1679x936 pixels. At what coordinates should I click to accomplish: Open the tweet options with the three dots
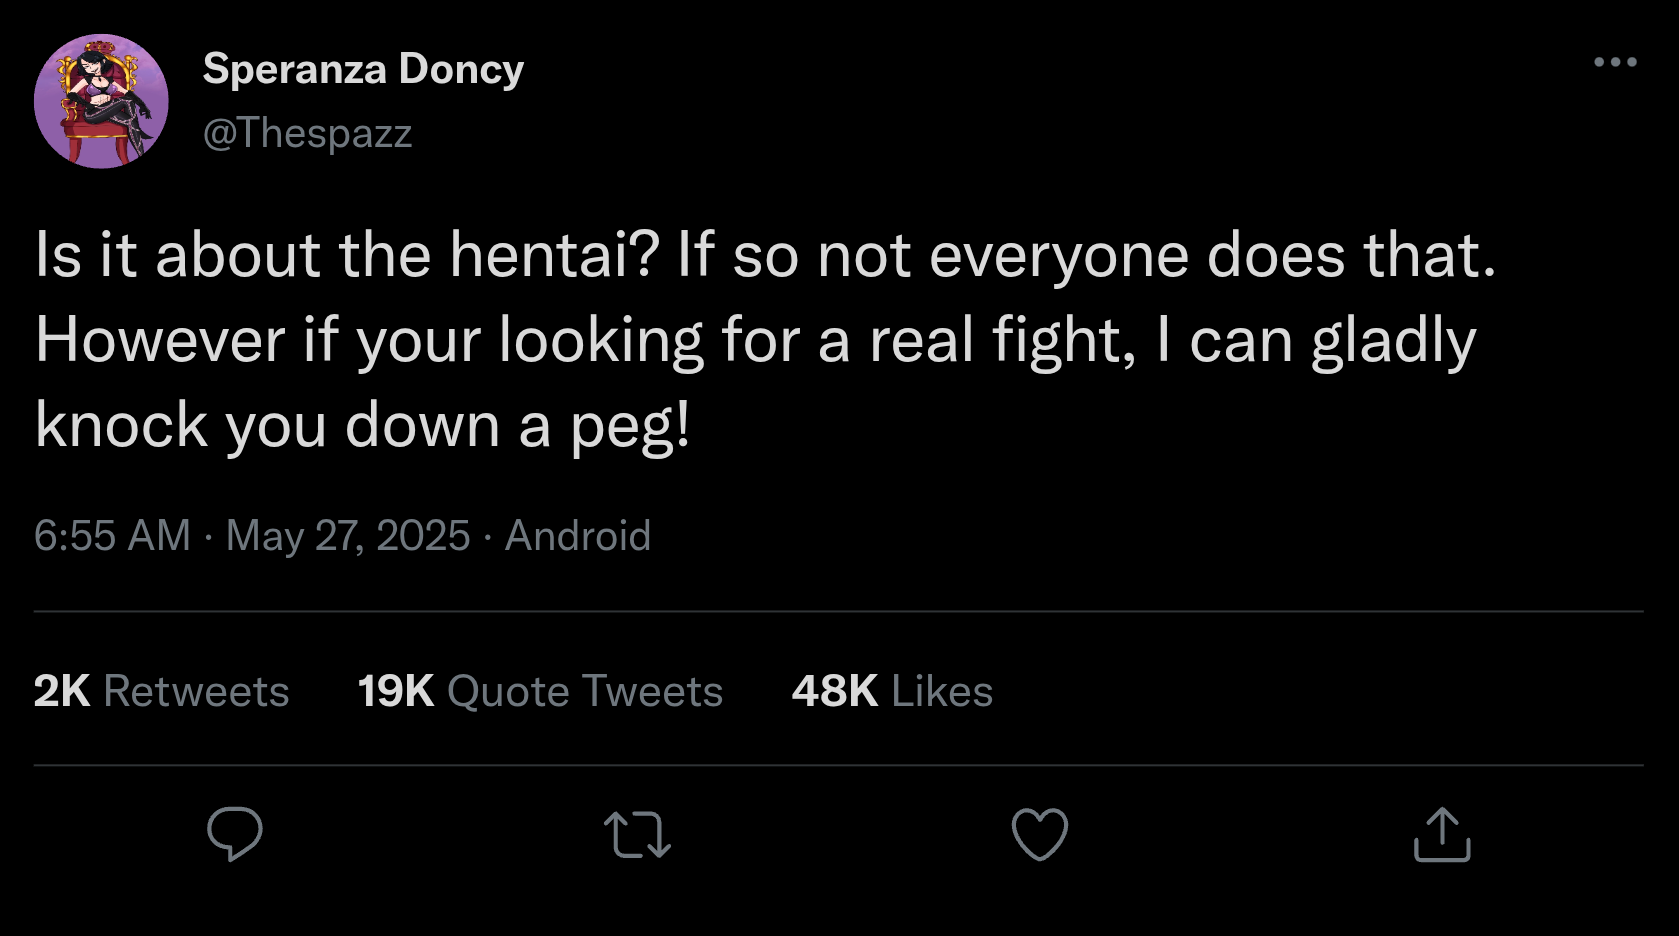(x=1614, y=62)
